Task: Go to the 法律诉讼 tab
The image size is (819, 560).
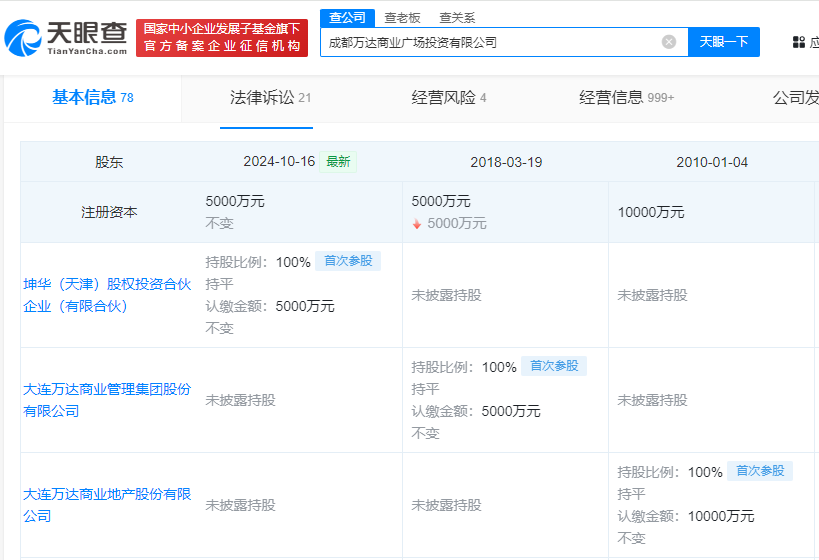Action: (x=270, y=97)
